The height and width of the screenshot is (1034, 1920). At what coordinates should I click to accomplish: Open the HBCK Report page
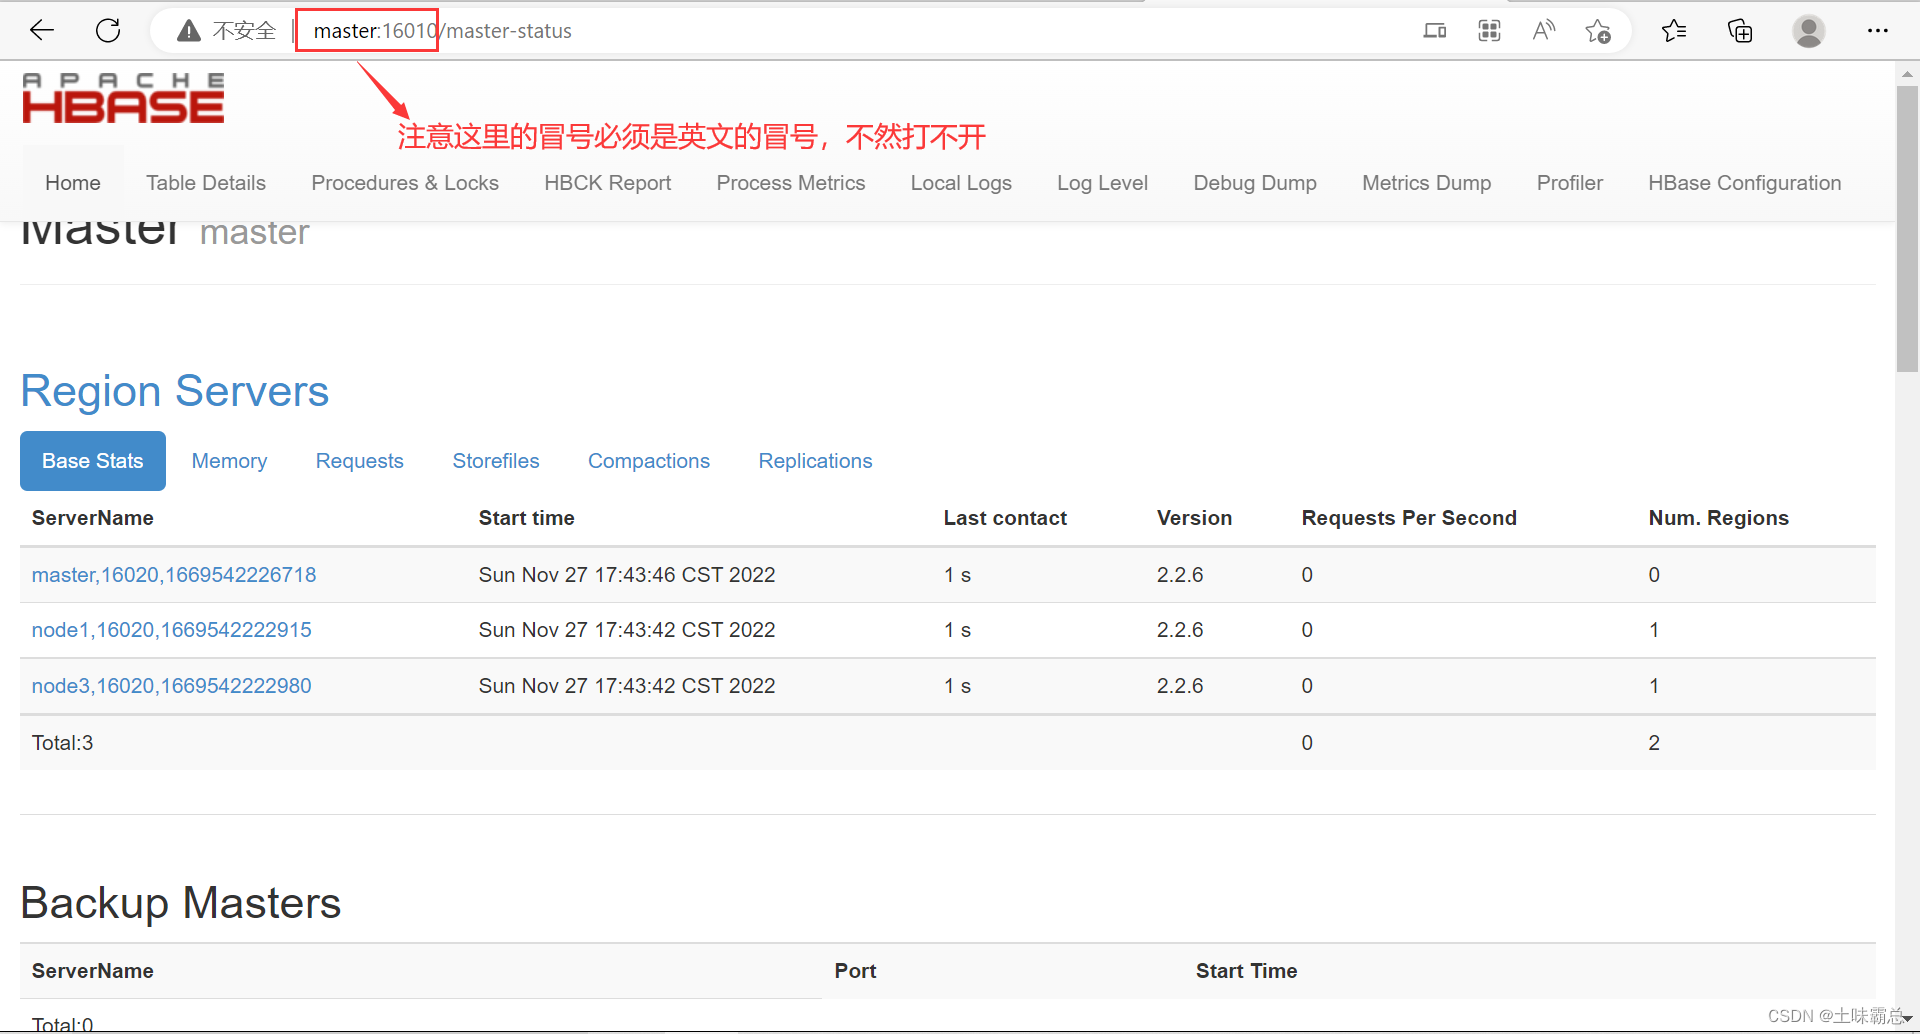pos(607,183)
